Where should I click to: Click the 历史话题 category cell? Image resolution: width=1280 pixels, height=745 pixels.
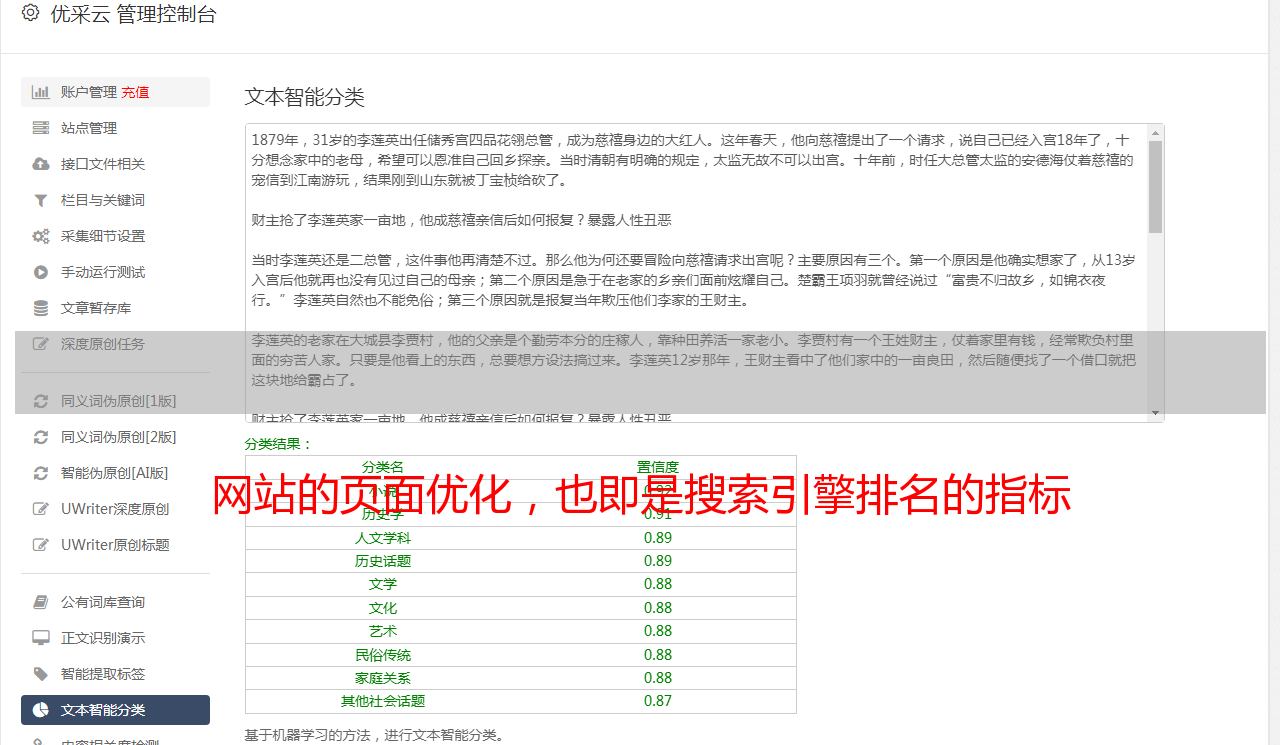click(x=383, y=561)
